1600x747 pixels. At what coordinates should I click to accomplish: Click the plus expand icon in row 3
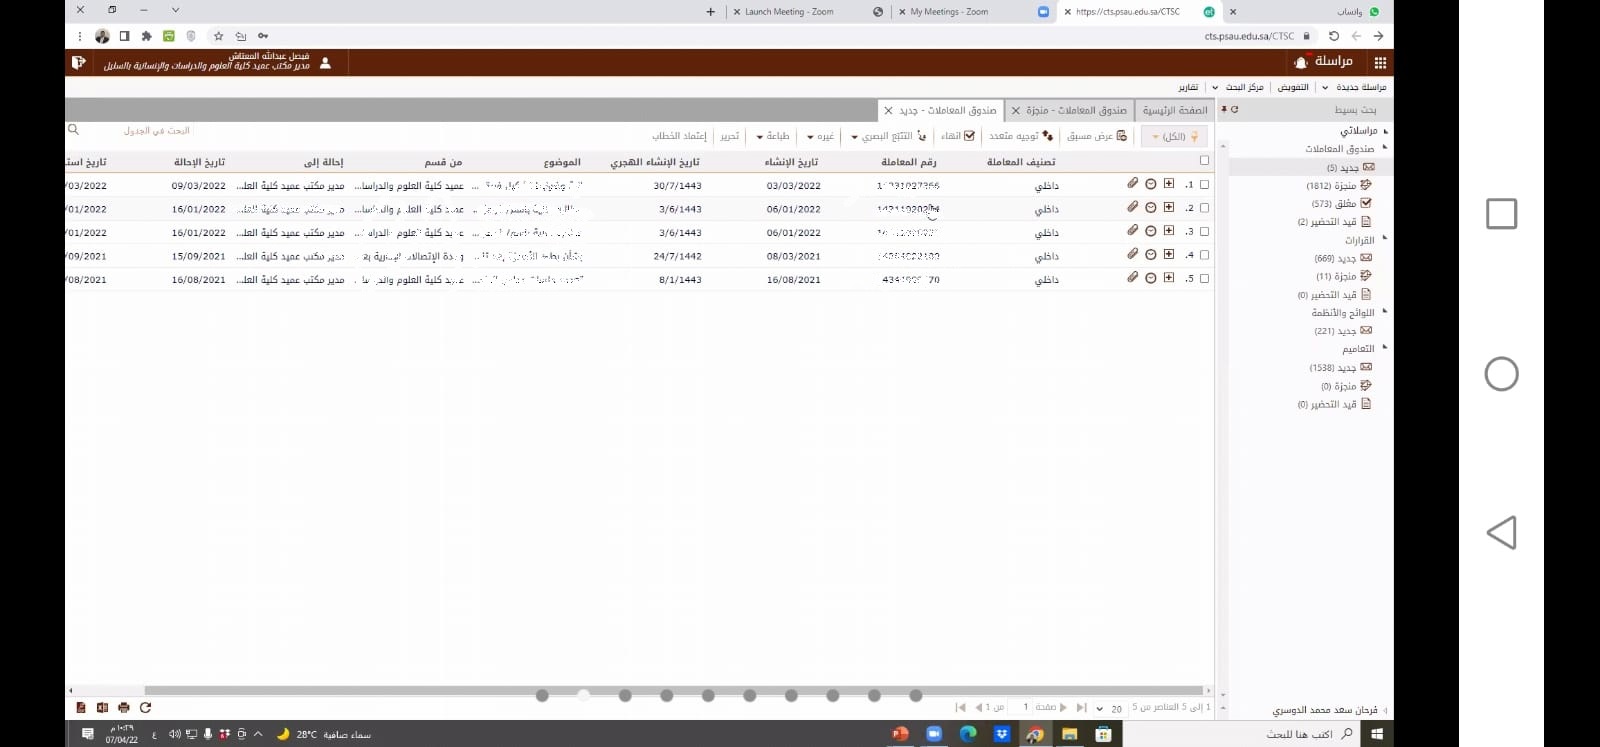[1169, 231]
